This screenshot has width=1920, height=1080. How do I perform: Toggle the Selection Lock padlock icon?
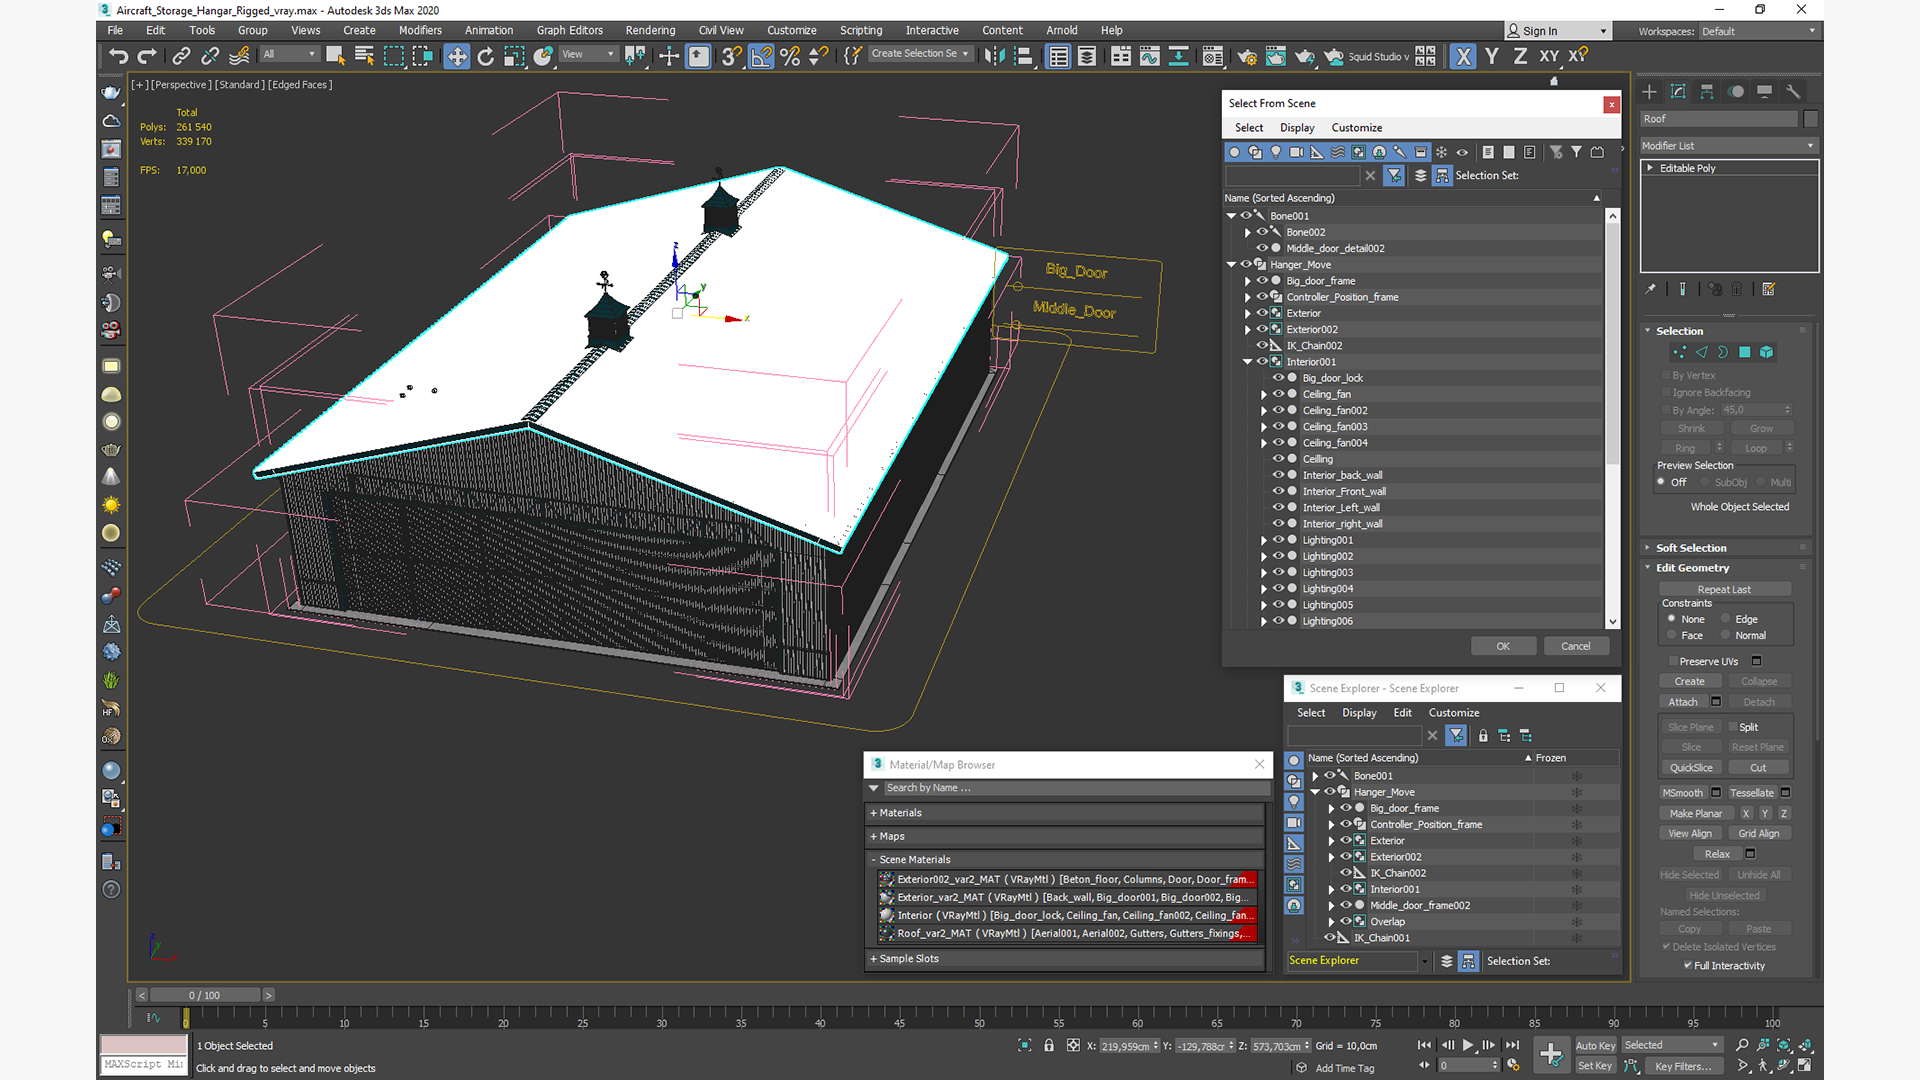1048,1045
